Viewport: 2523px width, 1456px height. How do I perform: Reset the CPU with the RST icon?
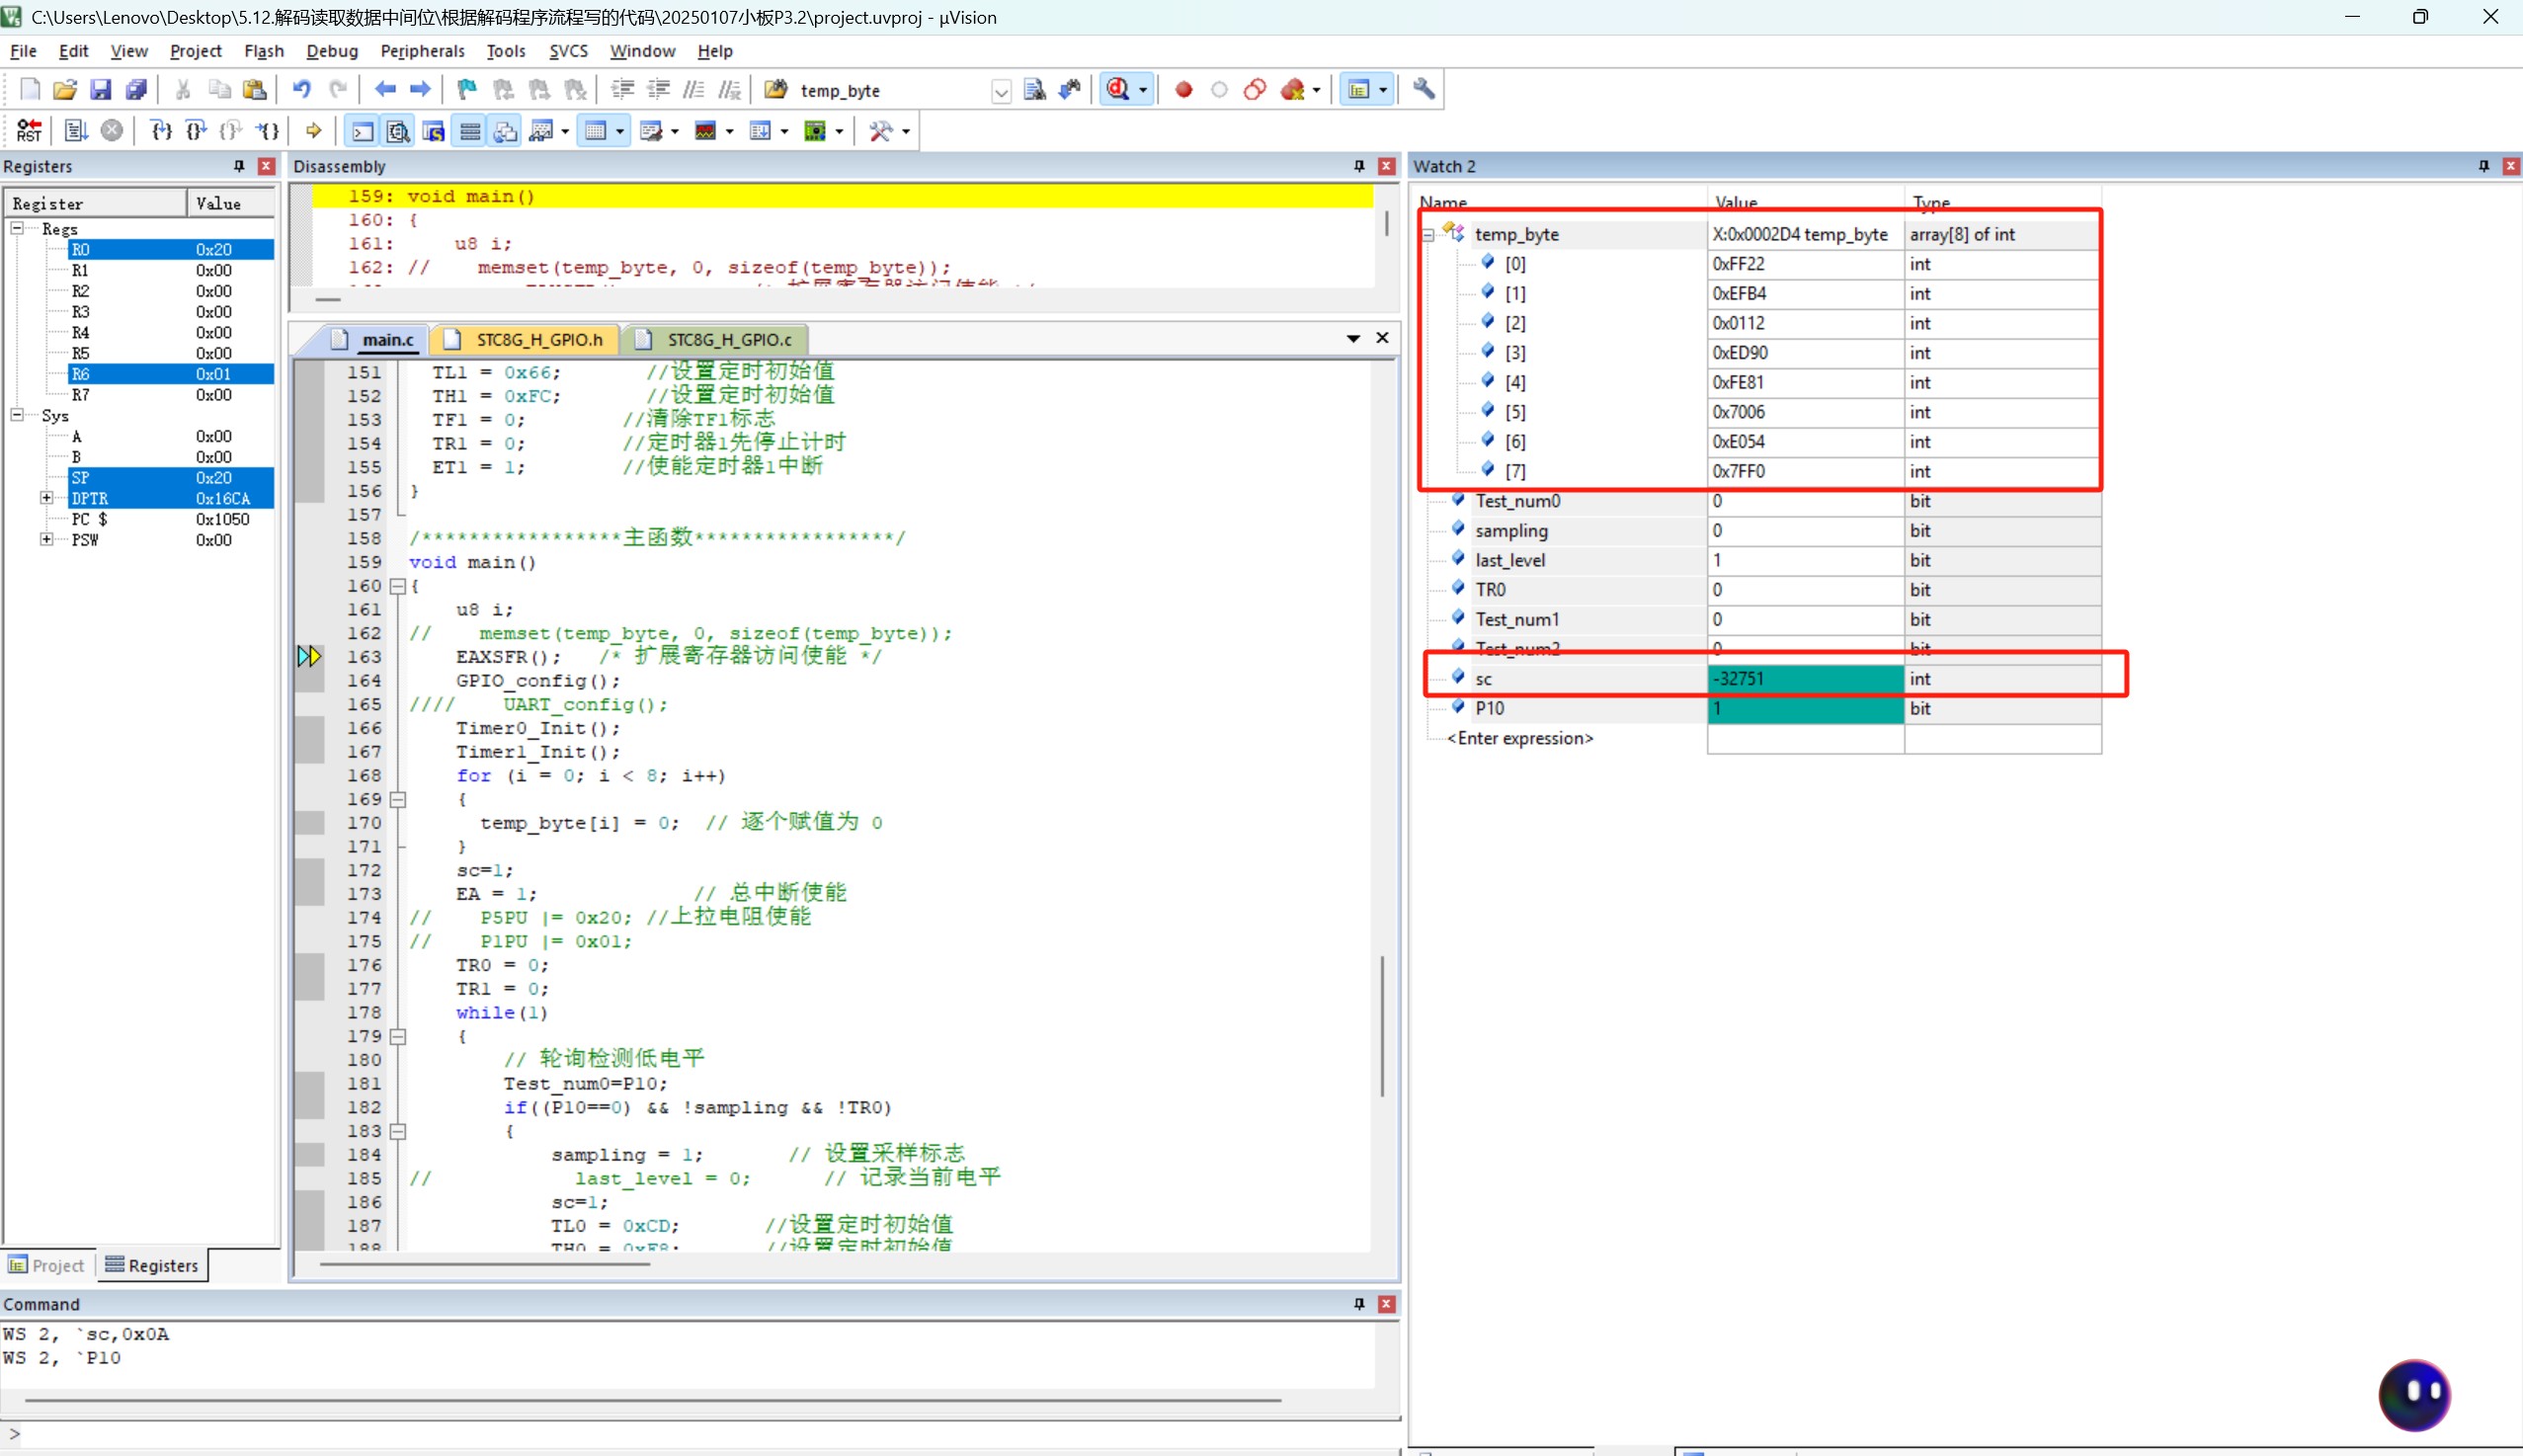click(29, 131)
